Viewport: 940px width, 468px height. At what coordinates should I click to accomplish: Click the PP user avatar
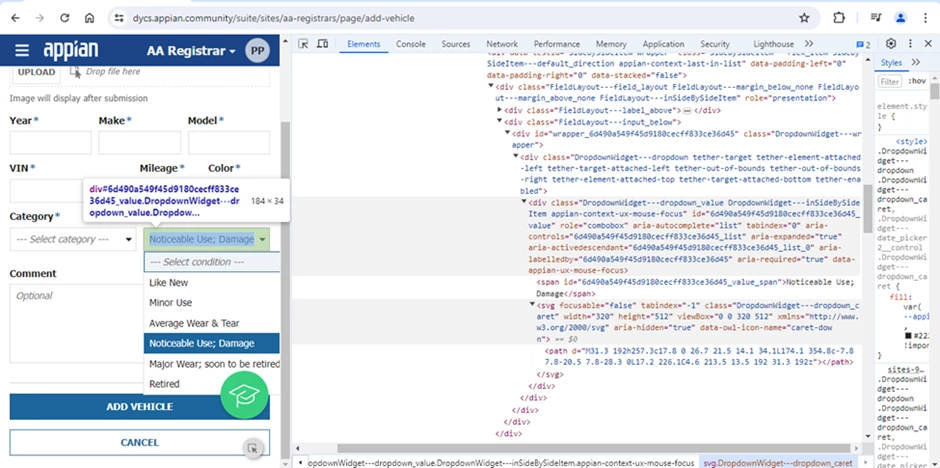[258, 50]
